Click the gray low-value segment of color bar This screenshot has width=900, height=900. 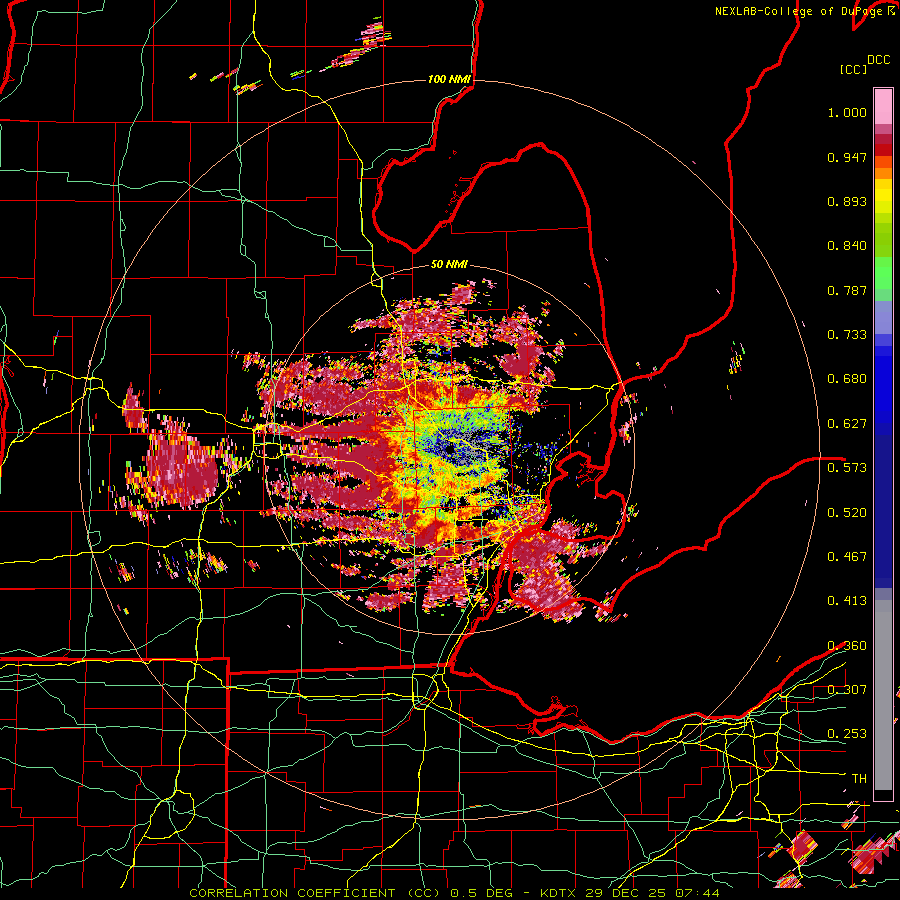pos(883,695)
